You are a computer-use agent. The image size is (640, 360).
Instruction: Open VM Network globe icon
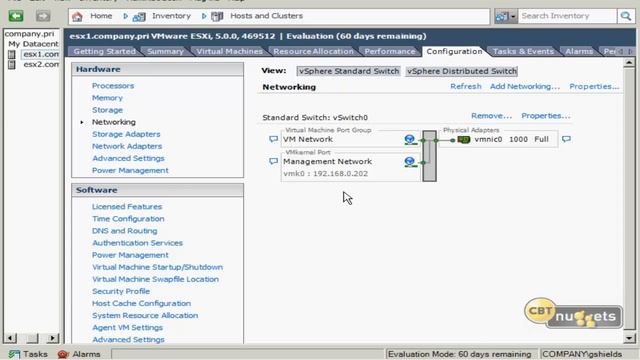coord(410,139)
